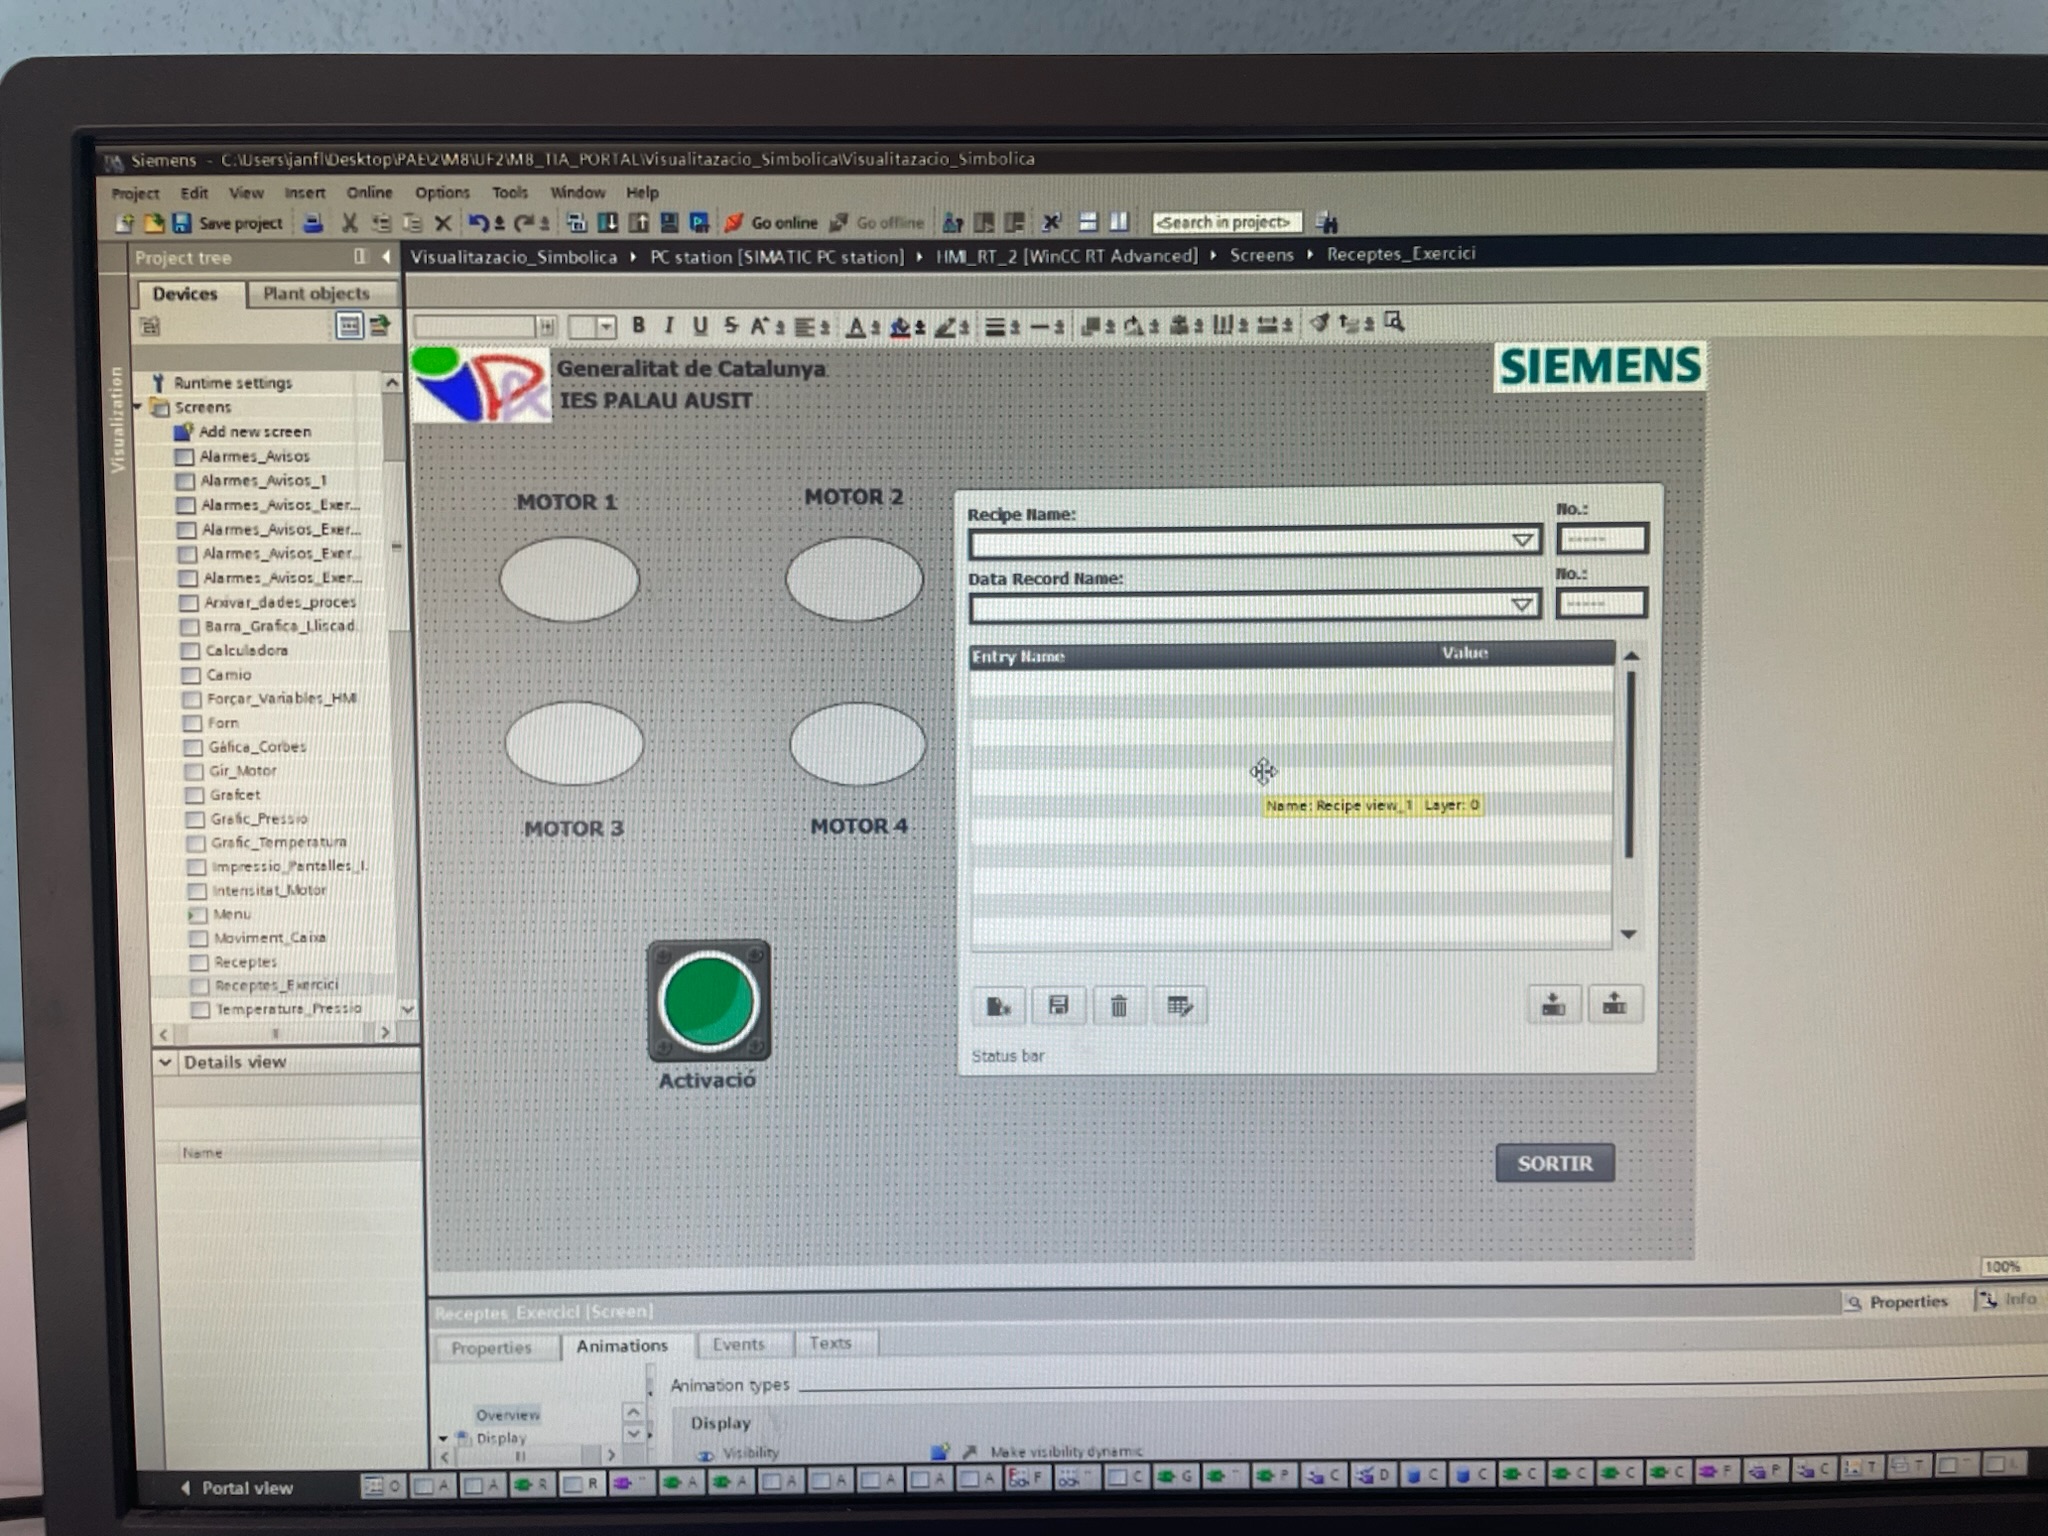The image size is (2048, 1536).
Task: Open the Calculadora screen in project tree
Action: point(246,650)
